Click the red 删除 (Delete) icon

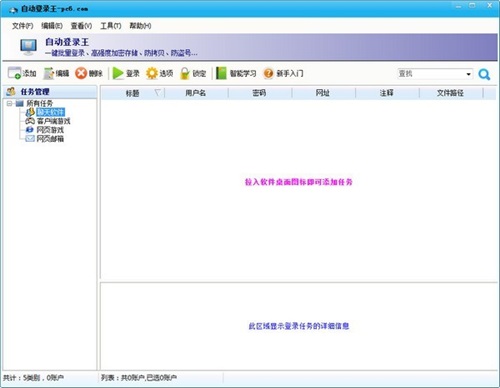(81, 73)
